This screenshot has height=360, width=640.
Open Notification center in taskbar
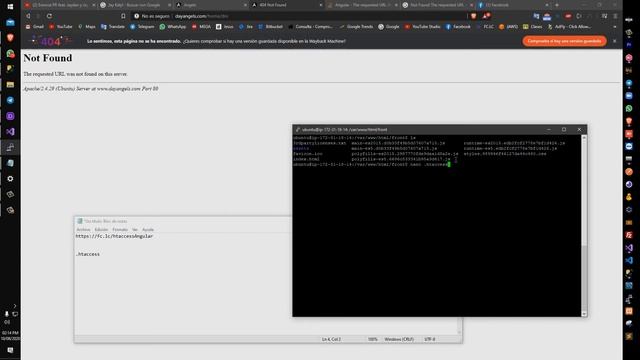coord(10,350)
